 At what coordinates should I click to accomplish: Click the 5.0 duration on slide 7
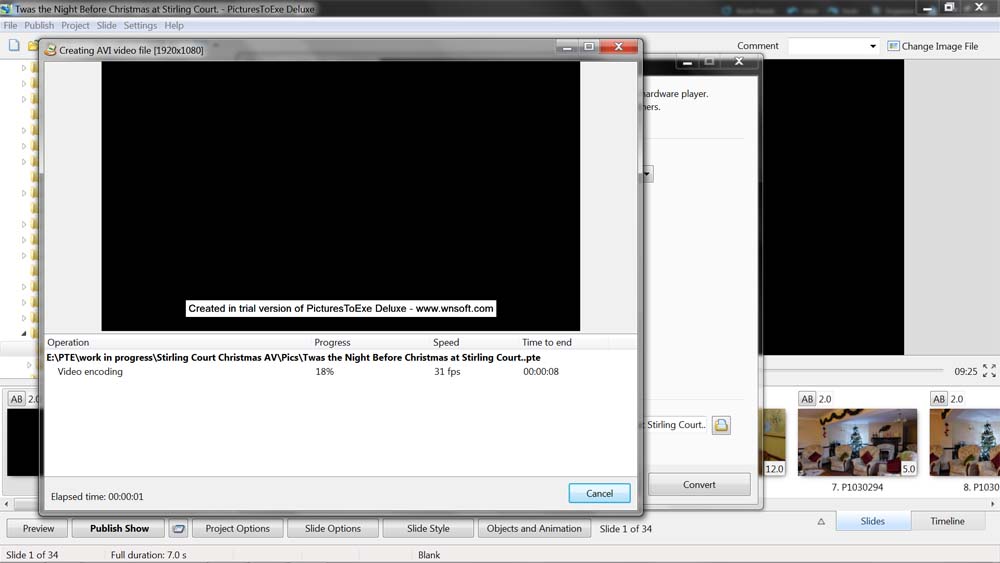(909, 469)
